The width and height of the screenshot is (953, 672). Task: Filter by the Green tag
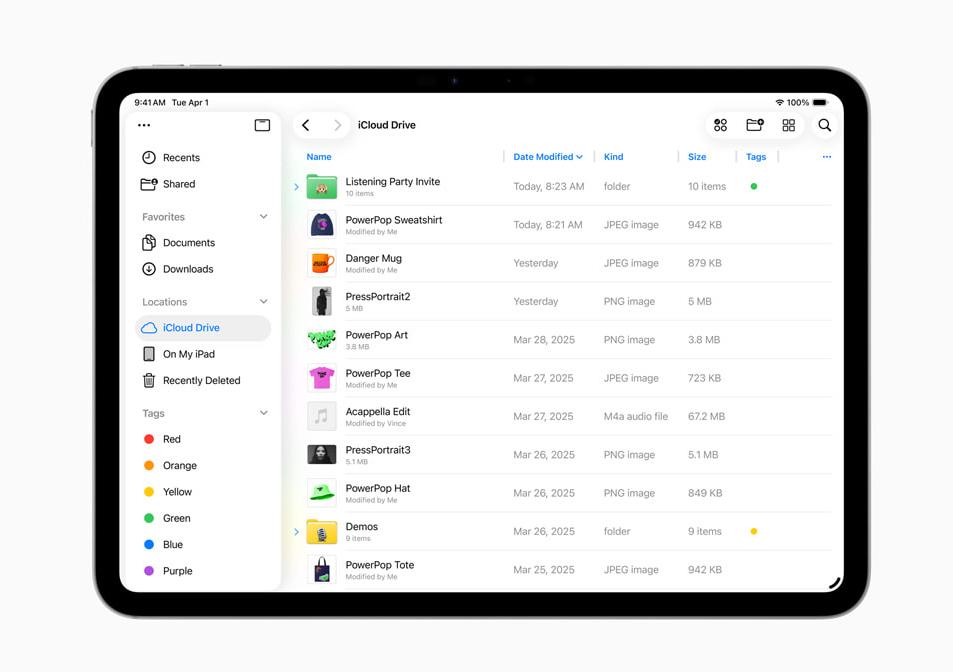(203, 518)
